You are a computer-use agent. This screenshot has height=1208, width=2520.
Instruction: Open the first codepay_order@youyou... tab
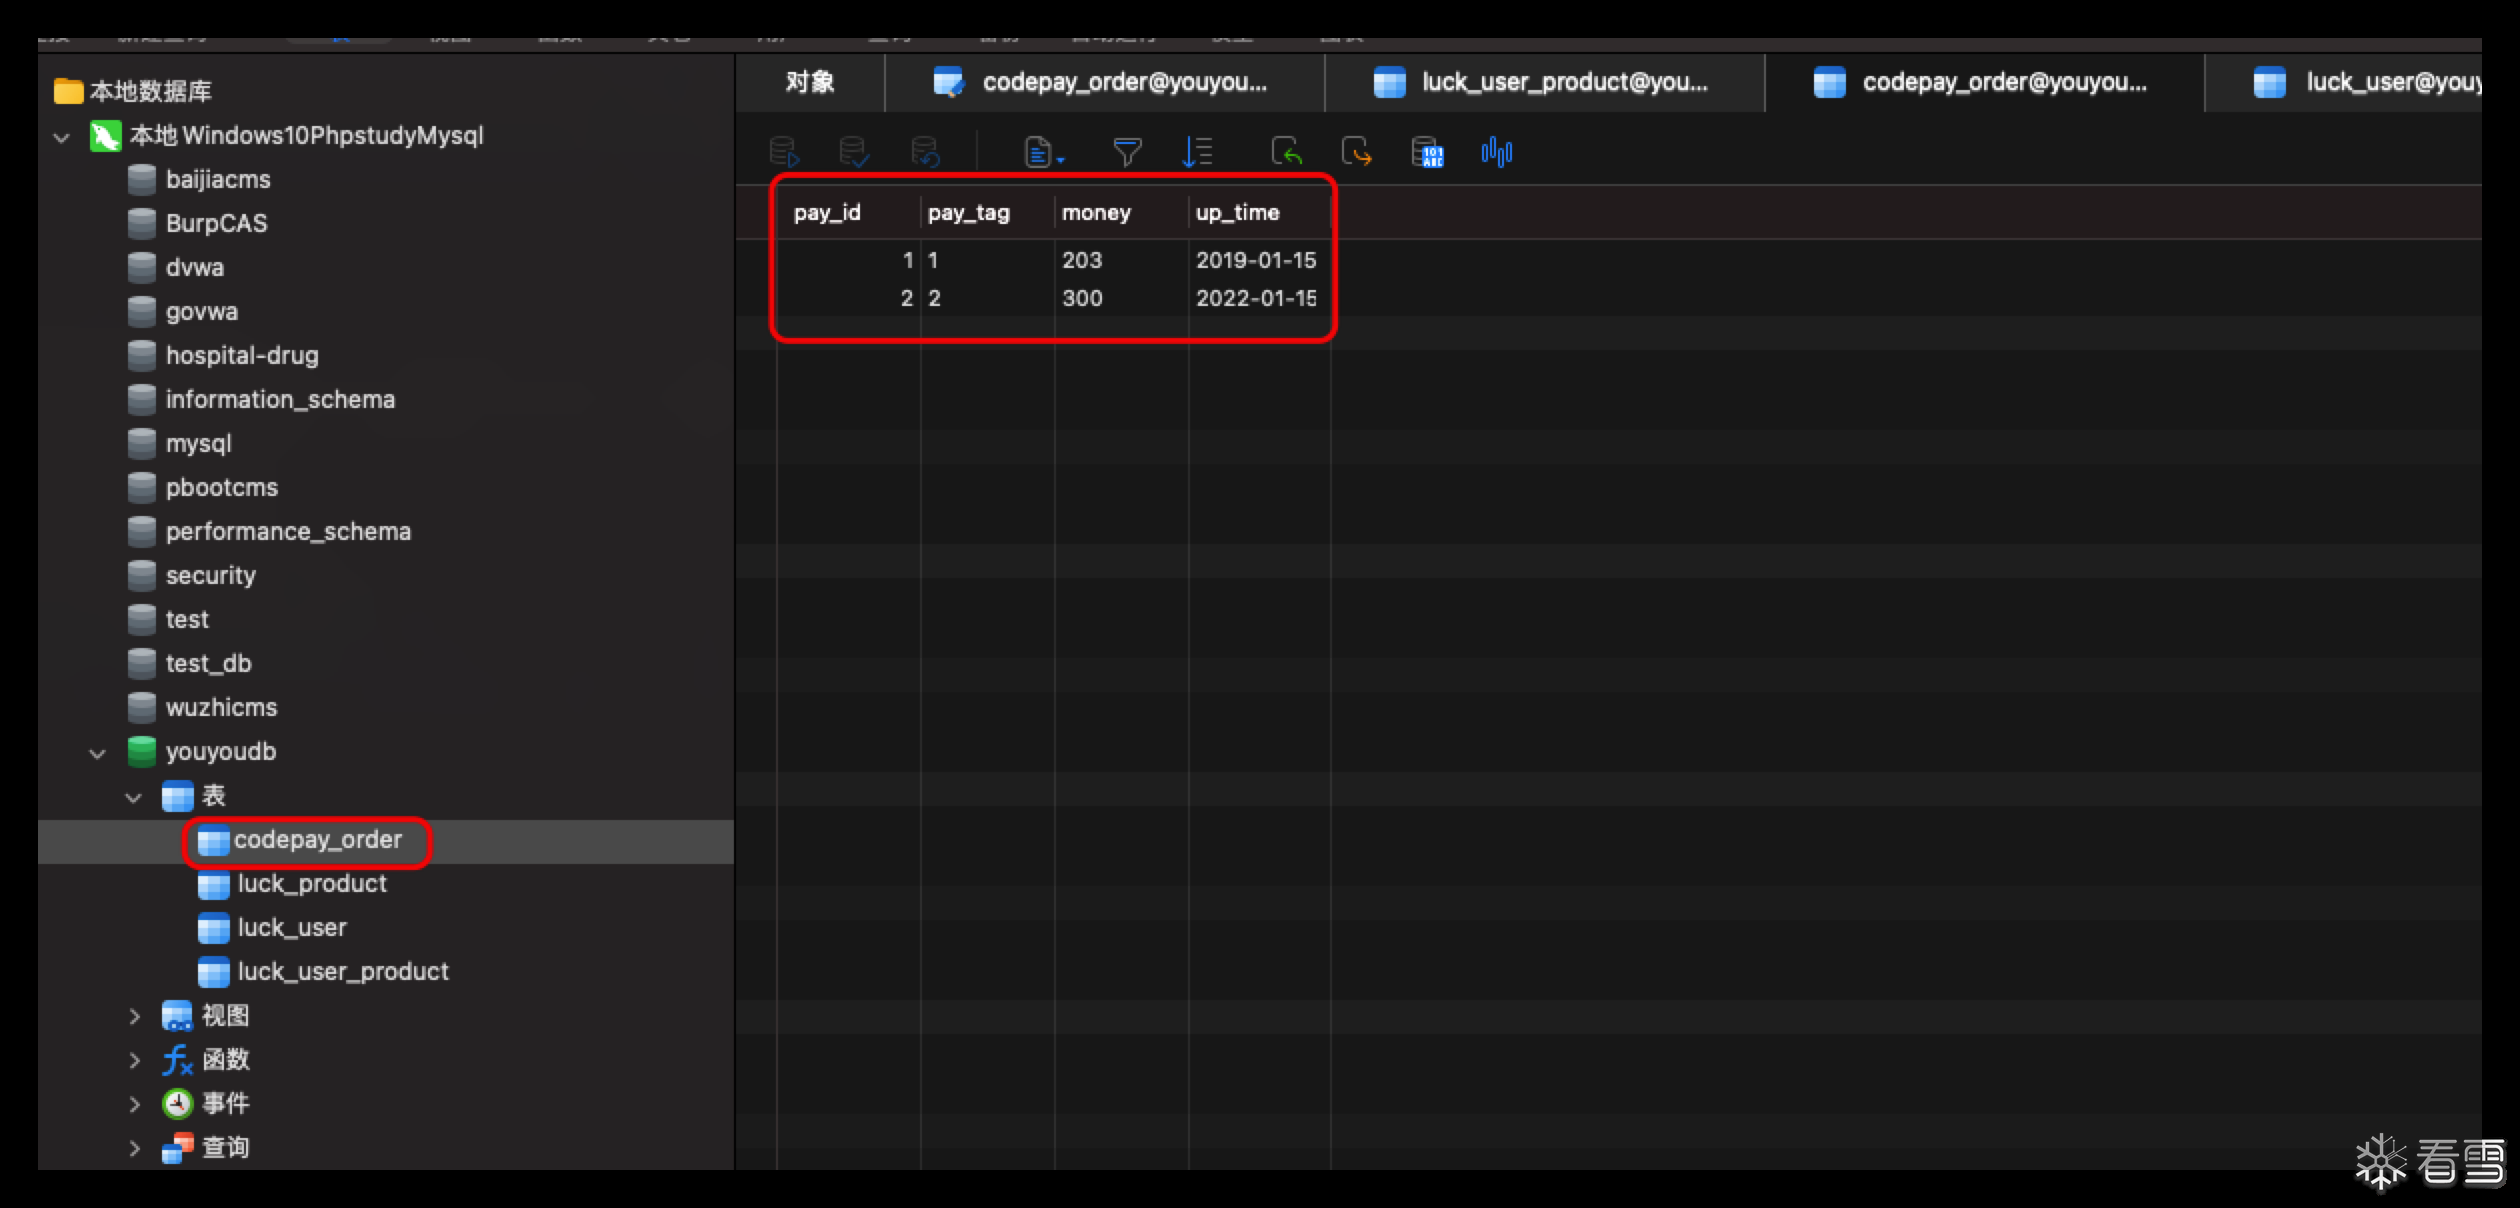1105,82
